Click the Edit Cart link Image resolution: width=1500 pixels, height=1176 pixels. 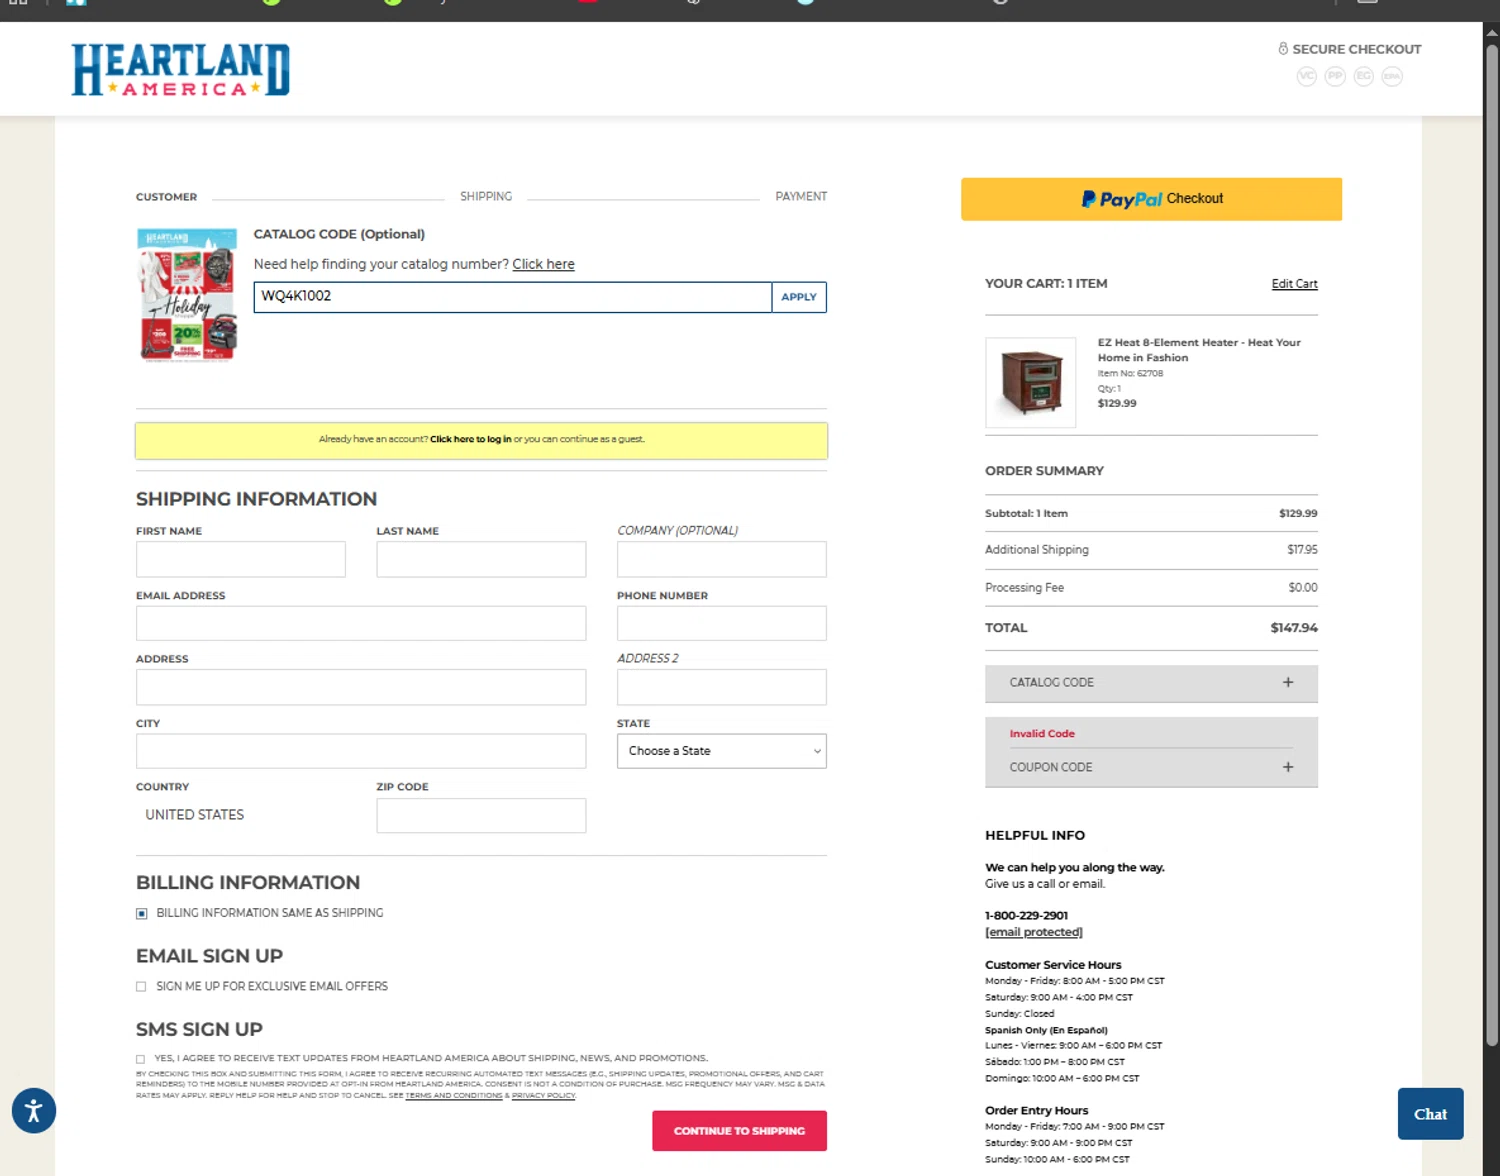[x=1294, y=284]
